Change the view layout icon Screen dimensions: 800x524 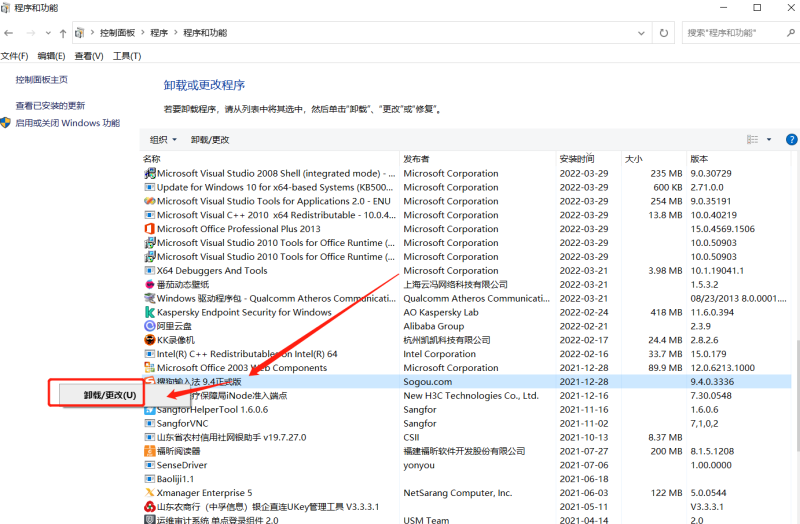[753, 140]
